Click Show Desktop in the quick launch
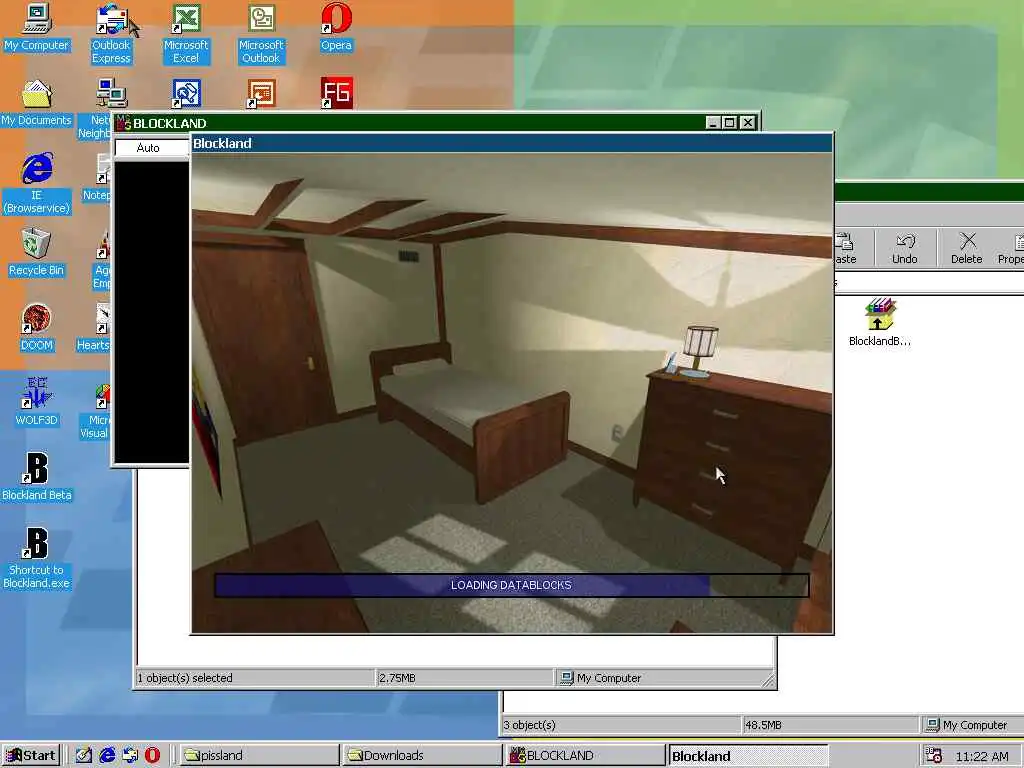This screenshot has height=768, width=1024. click(x=84, y=755)
